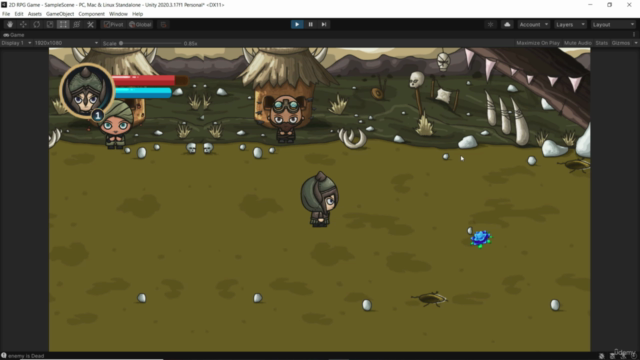Click the console message icon in status bar
640x360 pixels.
[4, 356]
